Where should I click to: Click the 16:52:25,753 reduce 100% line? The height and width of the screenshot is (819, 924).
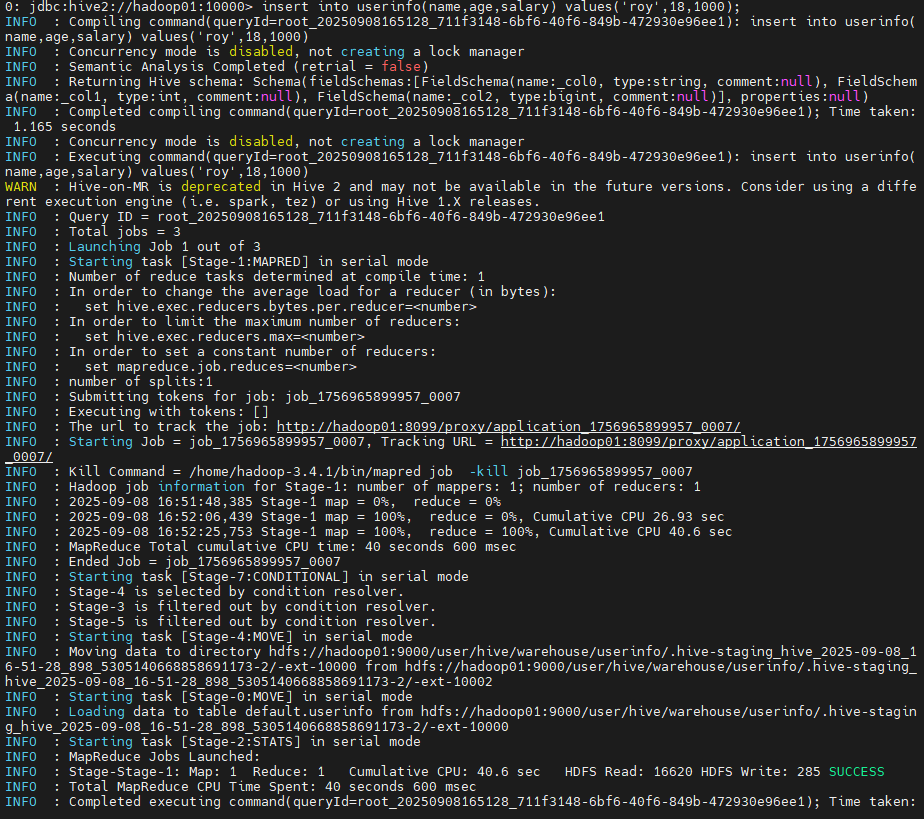click(401, 532)
